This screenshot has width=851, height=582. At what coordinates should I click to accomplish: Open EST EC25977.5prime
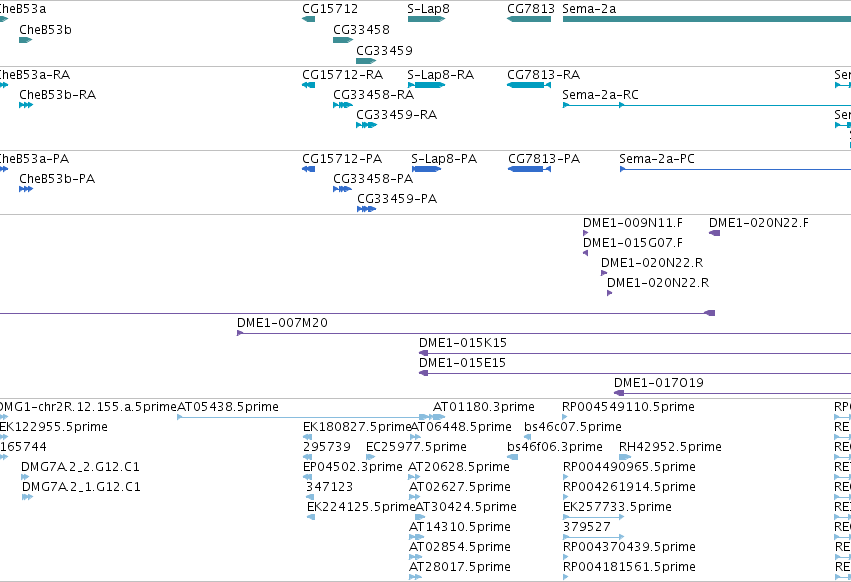point(416,447)
